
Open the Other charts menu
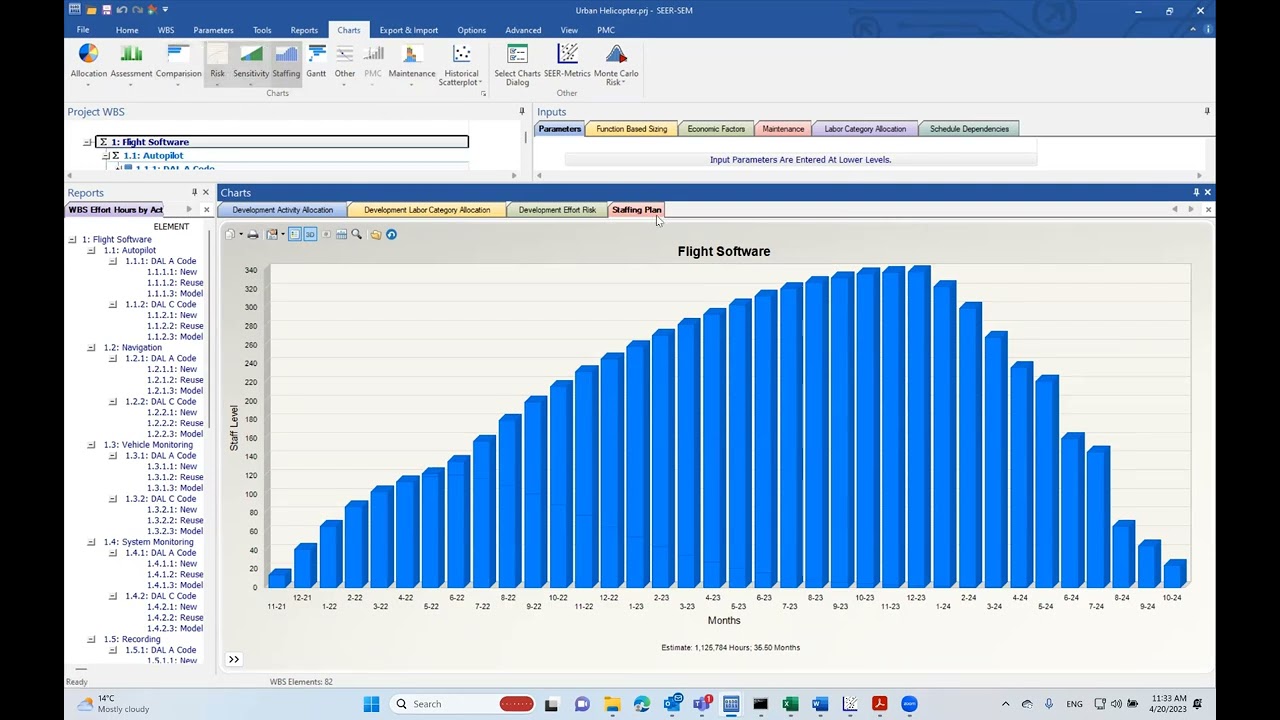pos(345,62)
